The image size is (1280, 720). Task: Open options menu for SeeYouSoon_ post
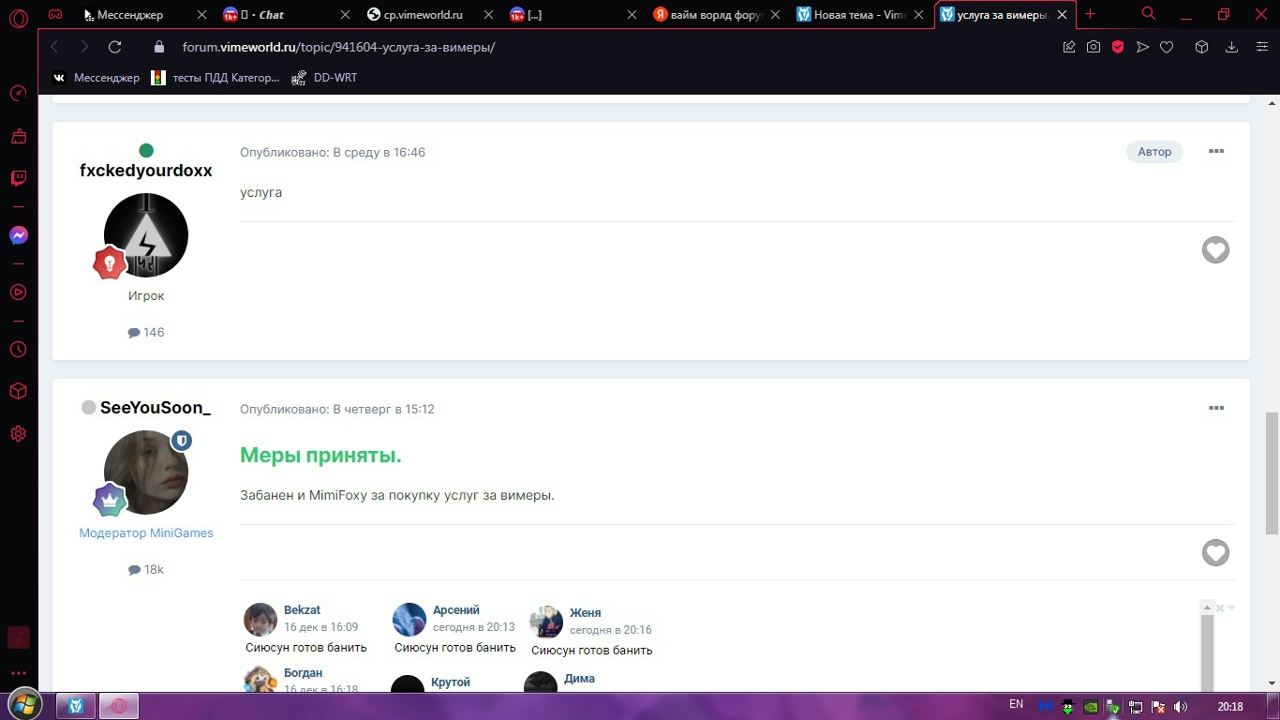pyautogui.click(x=1216, y=408)
